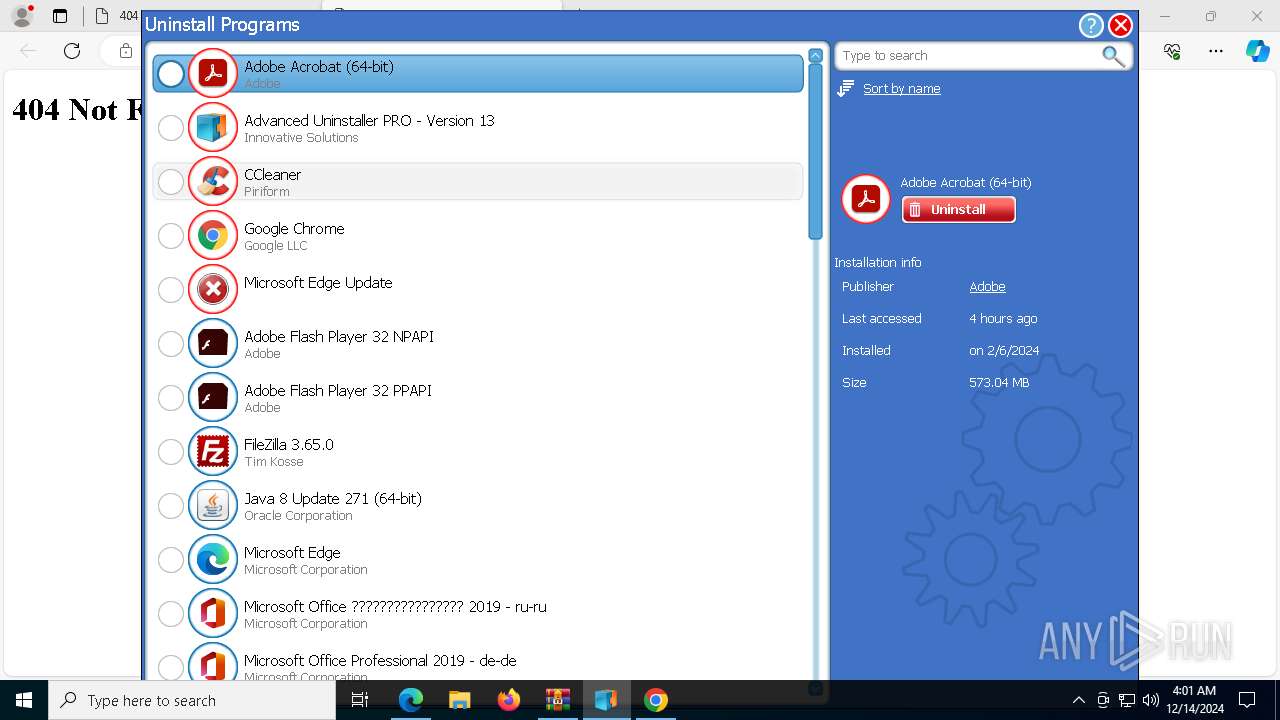The width and height of the screenshot is (1280, 720).
Task: Open help with the question mark icon
Action: pyautogui.click(x=1091, y=26)
